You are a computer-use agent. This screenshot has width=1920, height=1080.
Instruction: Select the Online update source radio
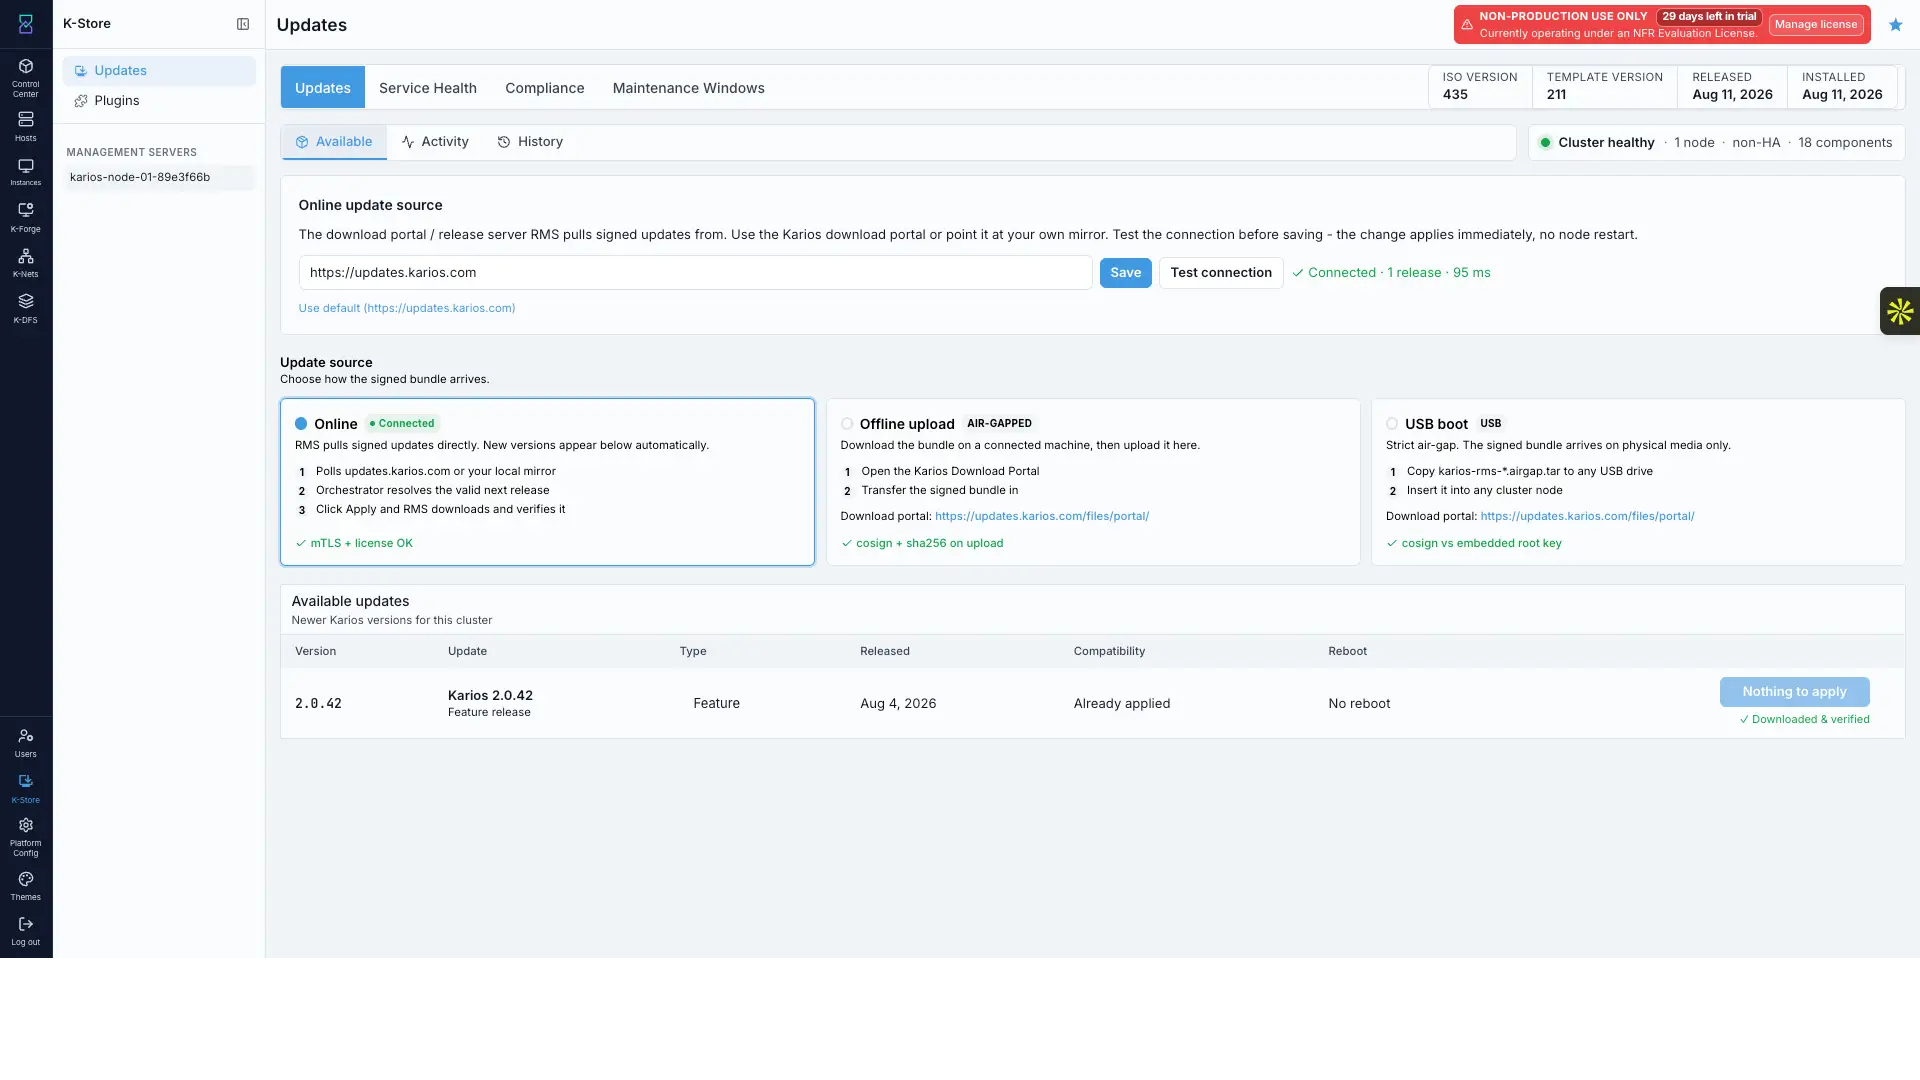(x=301, y=424)
